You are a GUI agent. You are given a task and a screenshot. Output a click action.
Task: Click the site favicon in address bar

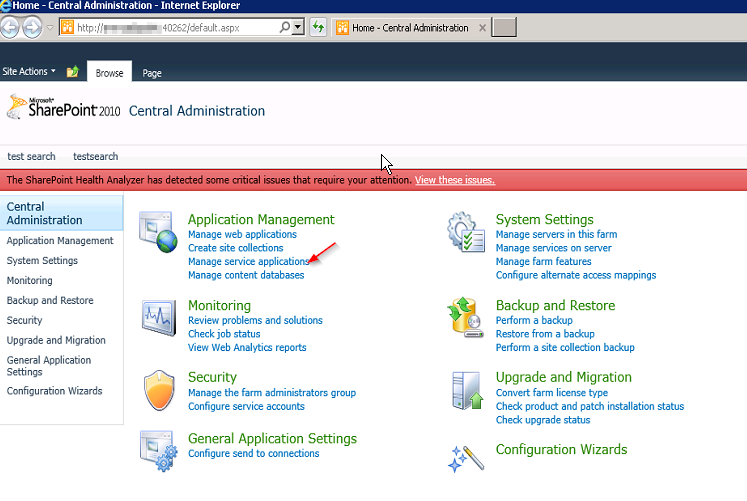click(x=68, y=27)
